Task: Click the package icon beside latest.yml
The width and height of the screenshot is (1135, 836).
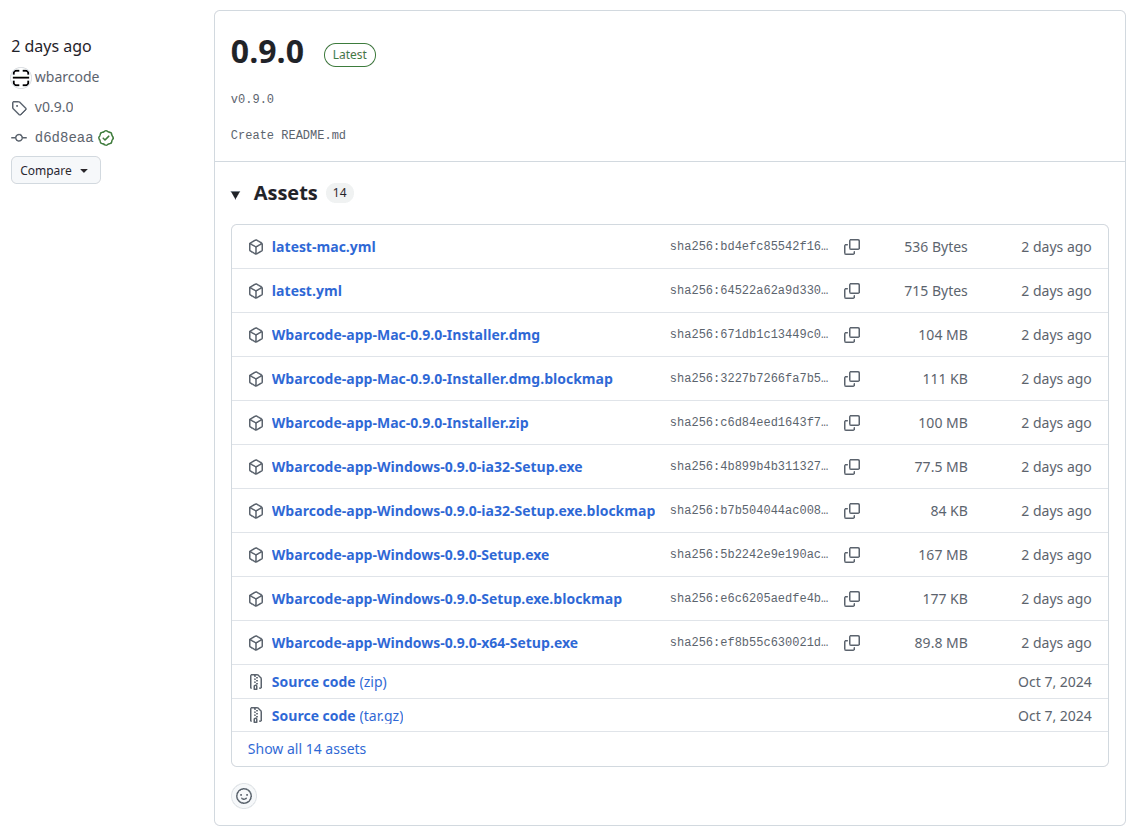Action: [x=256, y=290]
